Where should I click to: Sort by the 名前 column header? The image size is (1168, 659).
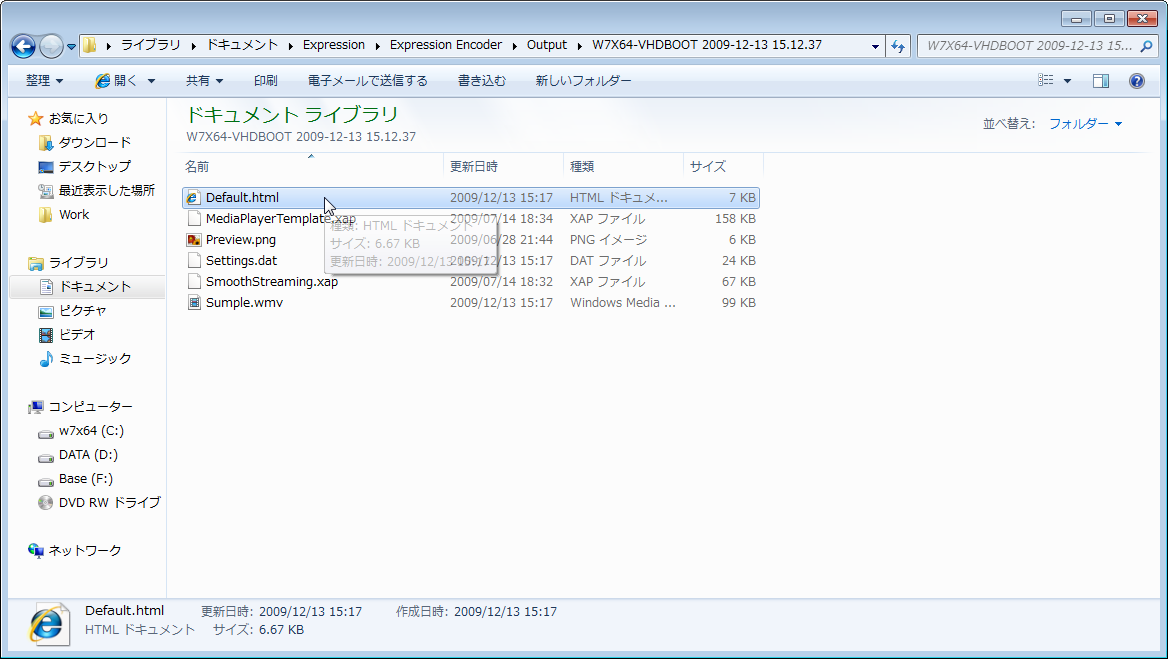[x=313, y=167]
